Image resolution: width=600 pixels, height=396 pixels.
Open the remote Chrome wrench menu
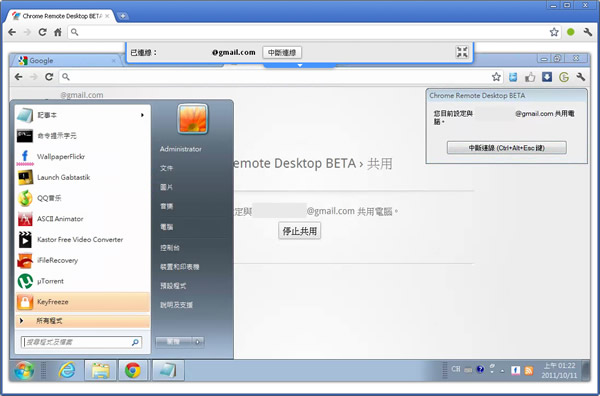pyautogui.click(x=581, y=77)
